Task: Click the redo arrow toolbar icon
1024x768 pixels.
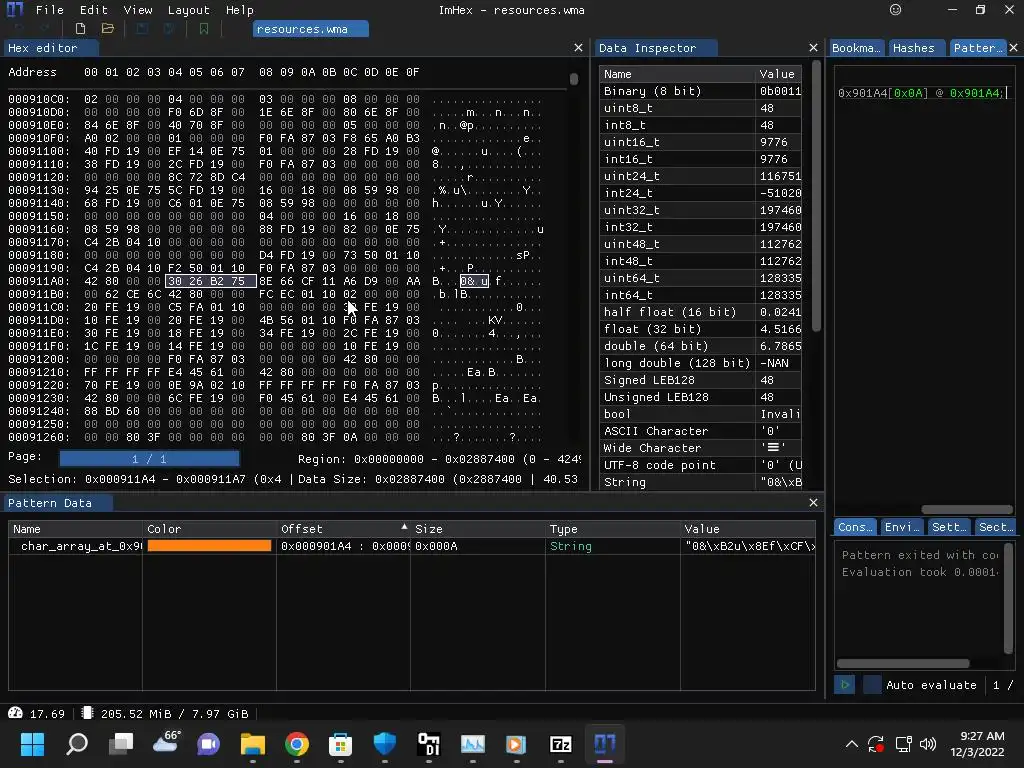Action: pos(44,29)
